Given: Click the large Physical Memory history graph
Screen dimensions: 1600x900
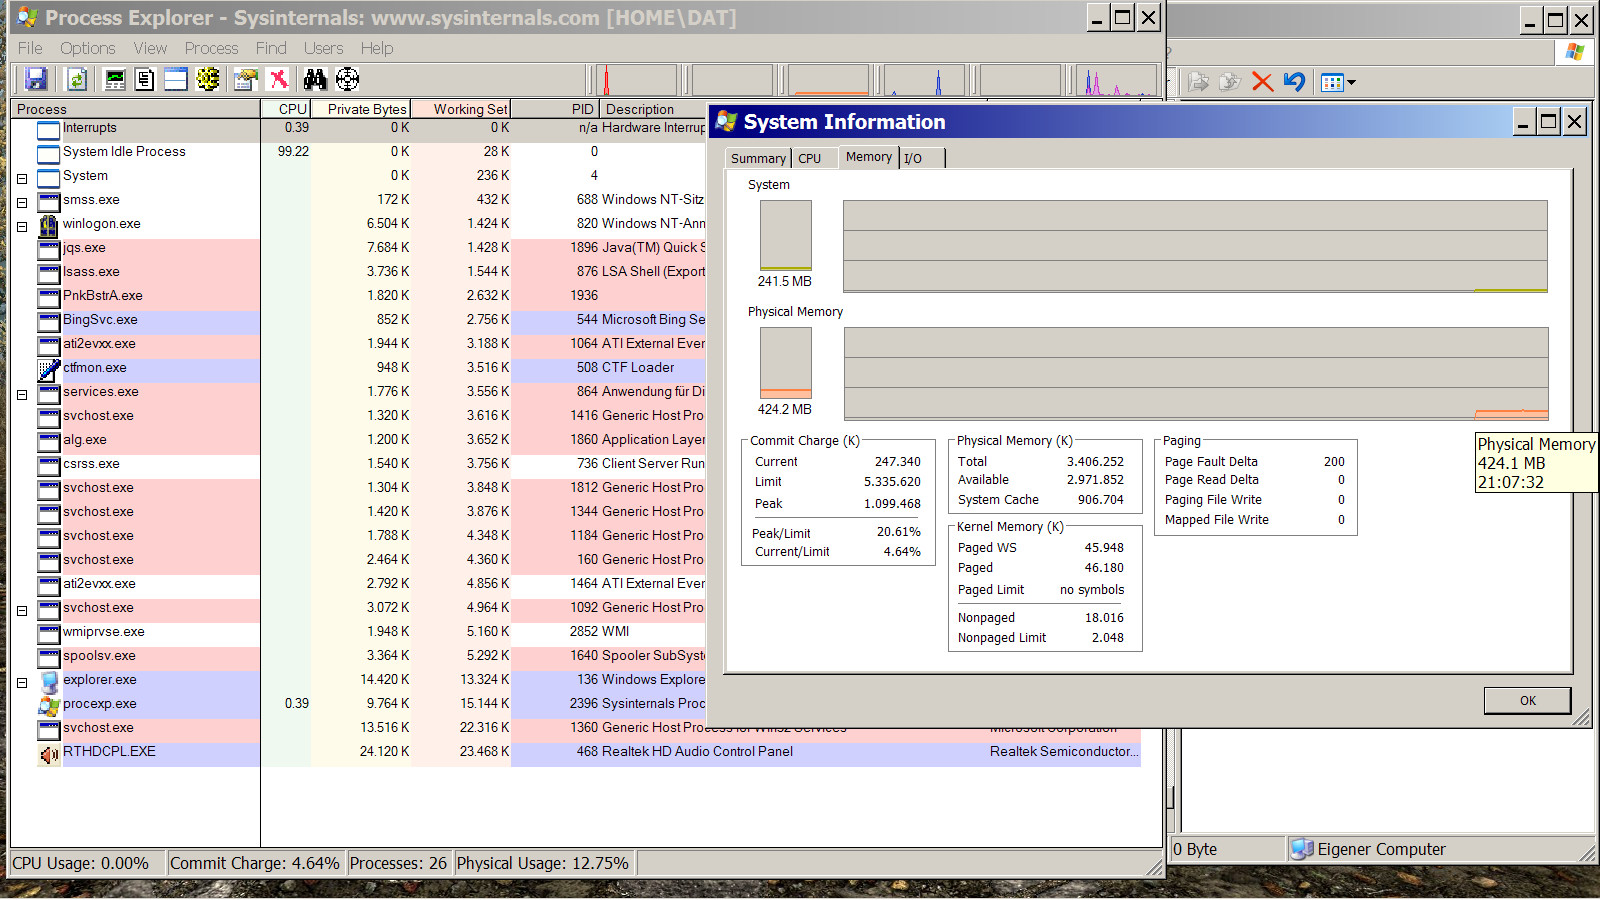Looking at the screenshot, I should 1196,373.
